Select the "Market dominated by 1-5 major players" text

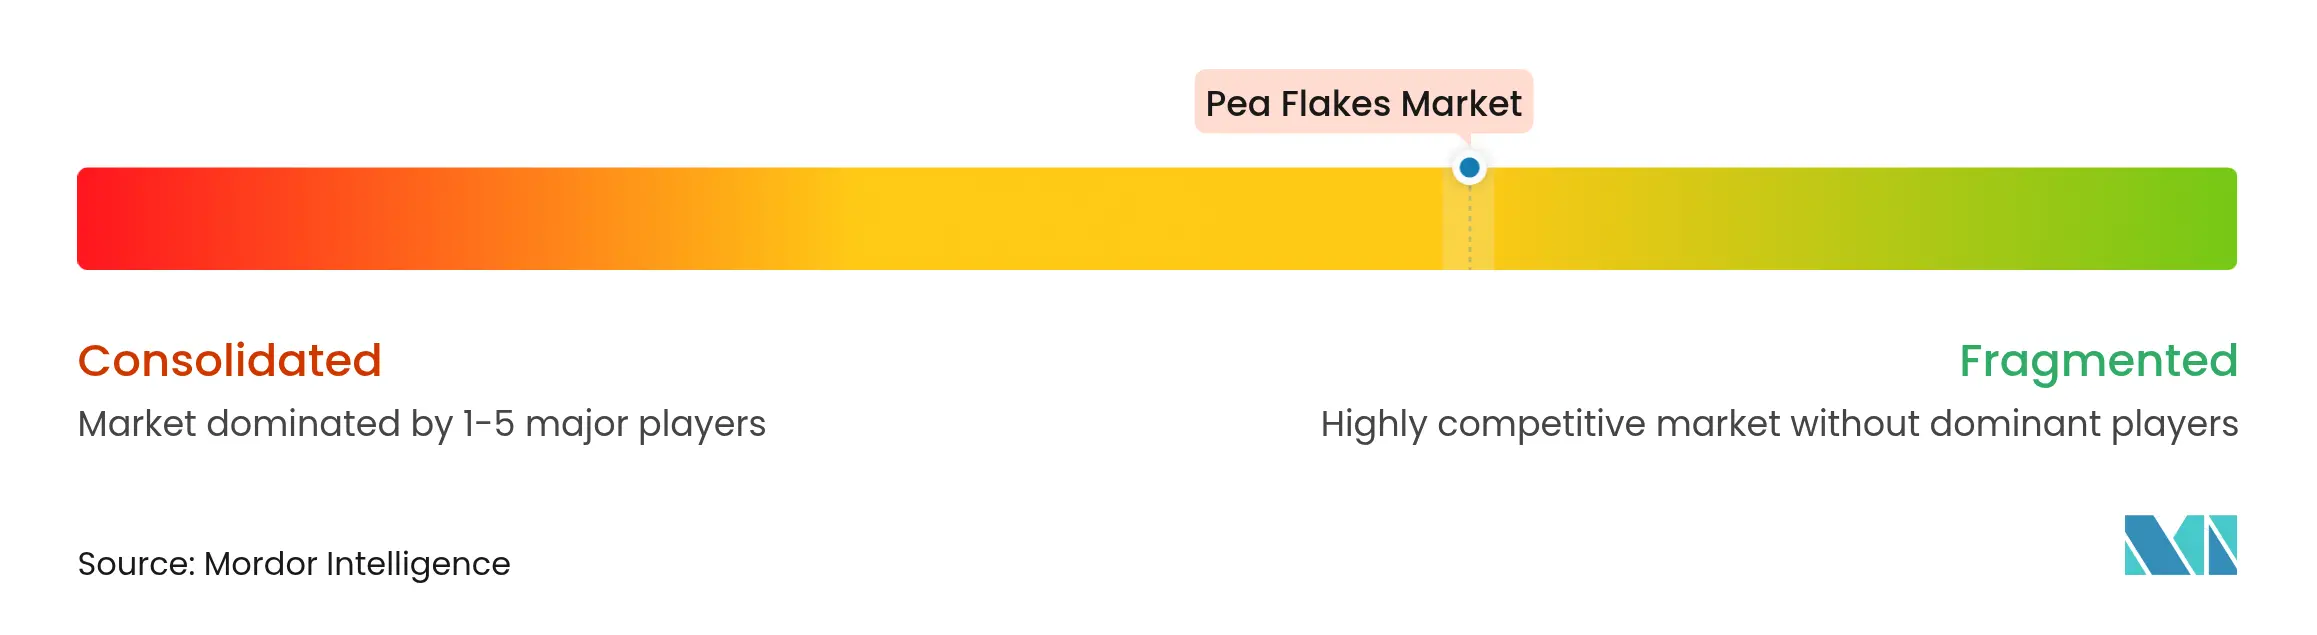[421, 424]
